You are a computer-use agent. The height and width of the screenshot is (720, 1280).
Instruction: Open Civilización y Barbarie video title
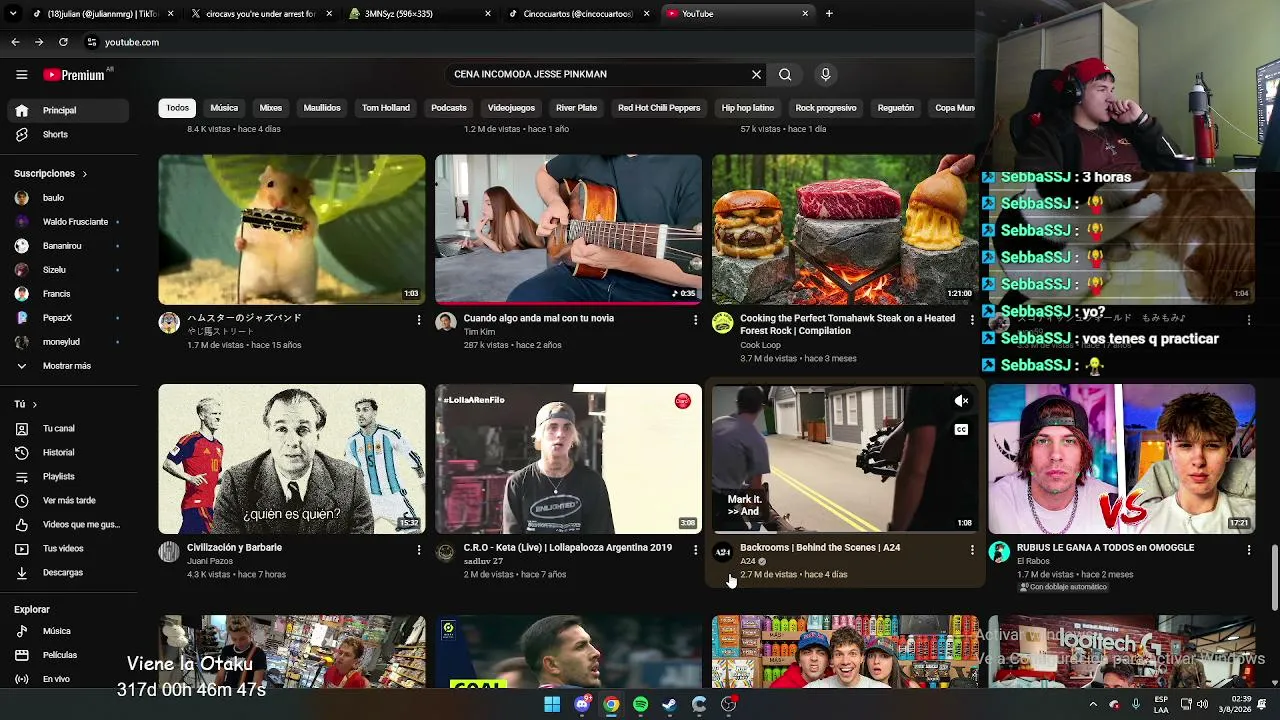click(234, 548)
